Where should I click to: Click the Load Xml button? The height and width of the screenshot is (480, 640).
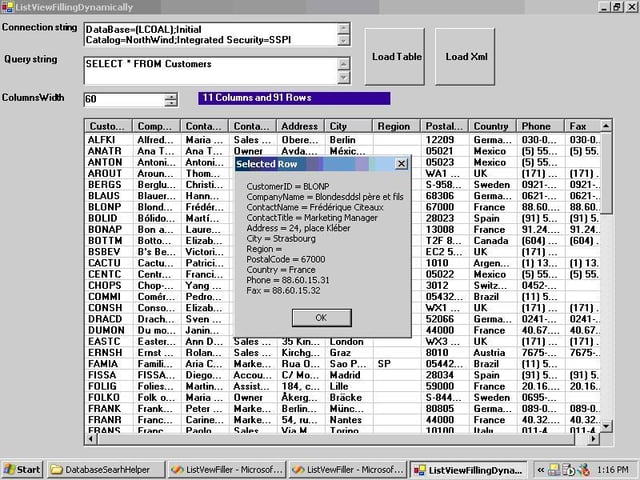click(x=465, y=56)
